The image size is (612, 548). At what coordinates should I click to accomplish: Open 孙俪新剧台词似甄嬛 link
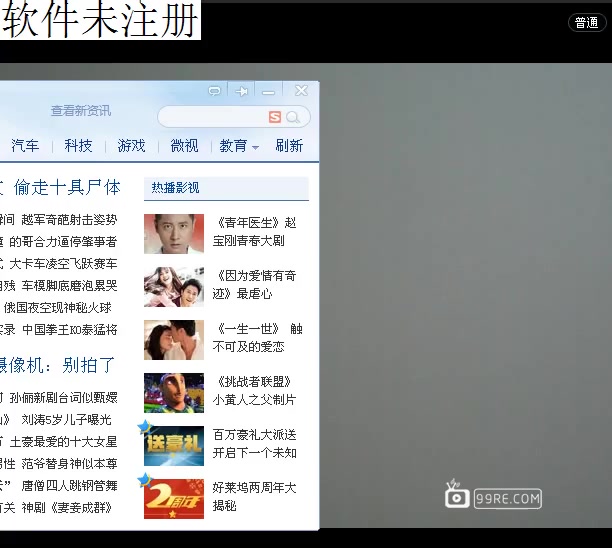click(x=63, y=398)
